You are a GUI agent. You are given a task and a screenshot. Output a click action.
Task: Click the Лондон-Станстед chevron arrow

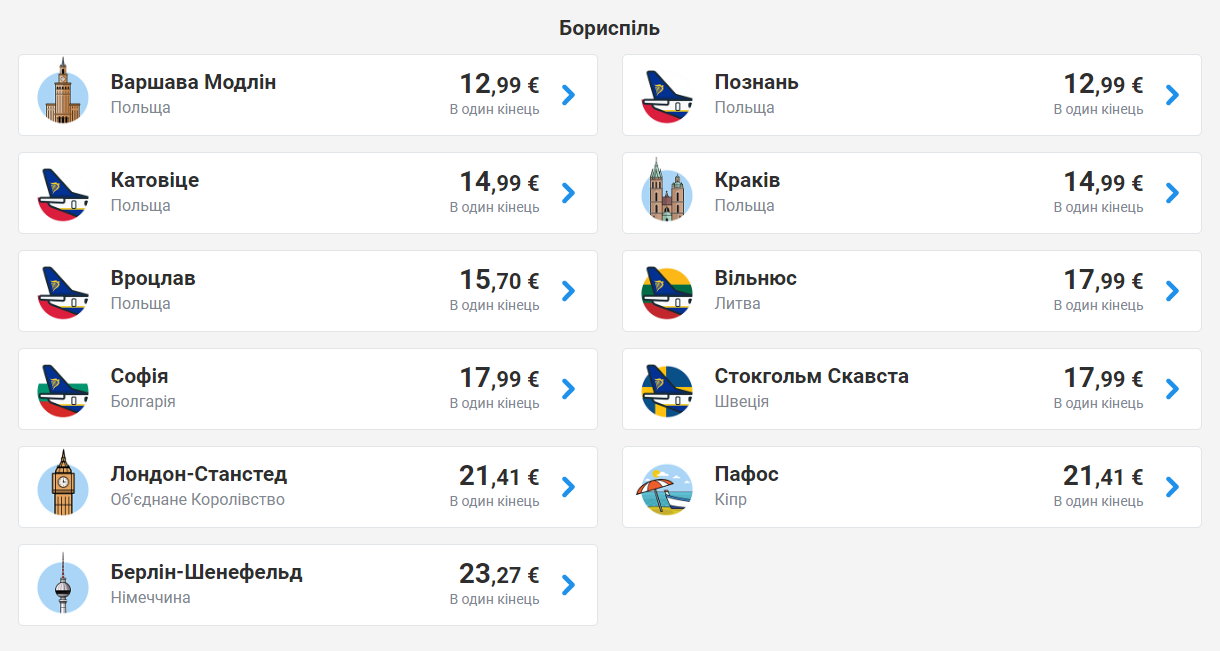pos(569,487)
